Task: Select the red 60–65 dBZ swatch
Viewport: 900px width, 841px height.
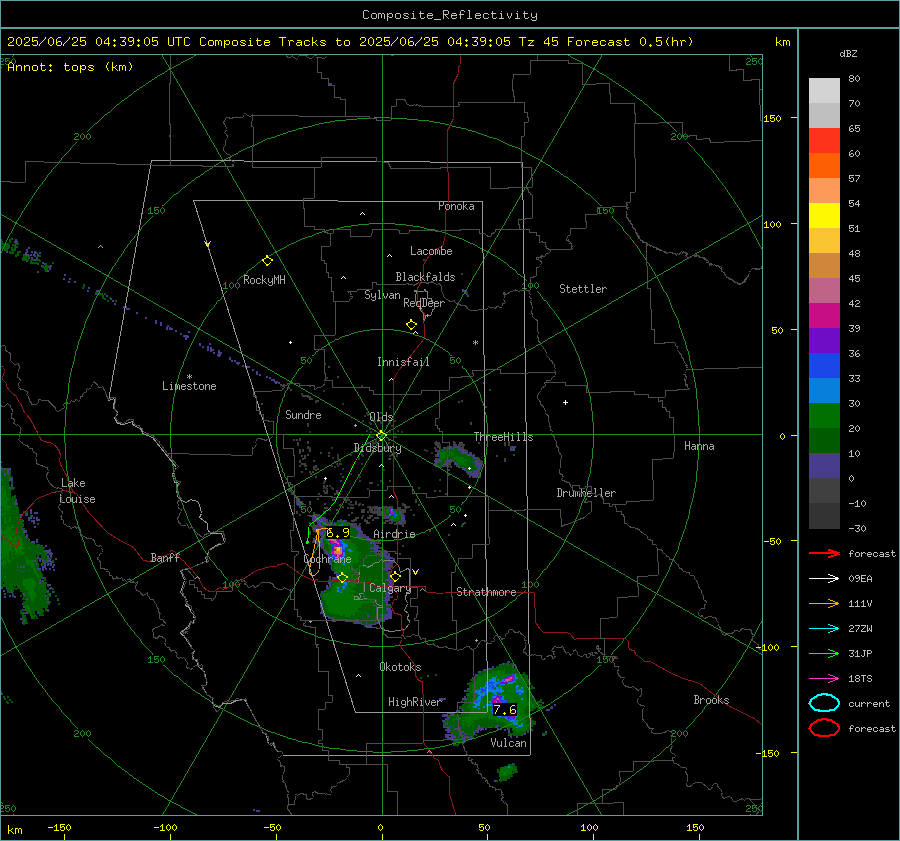Action: pos(824,141)
